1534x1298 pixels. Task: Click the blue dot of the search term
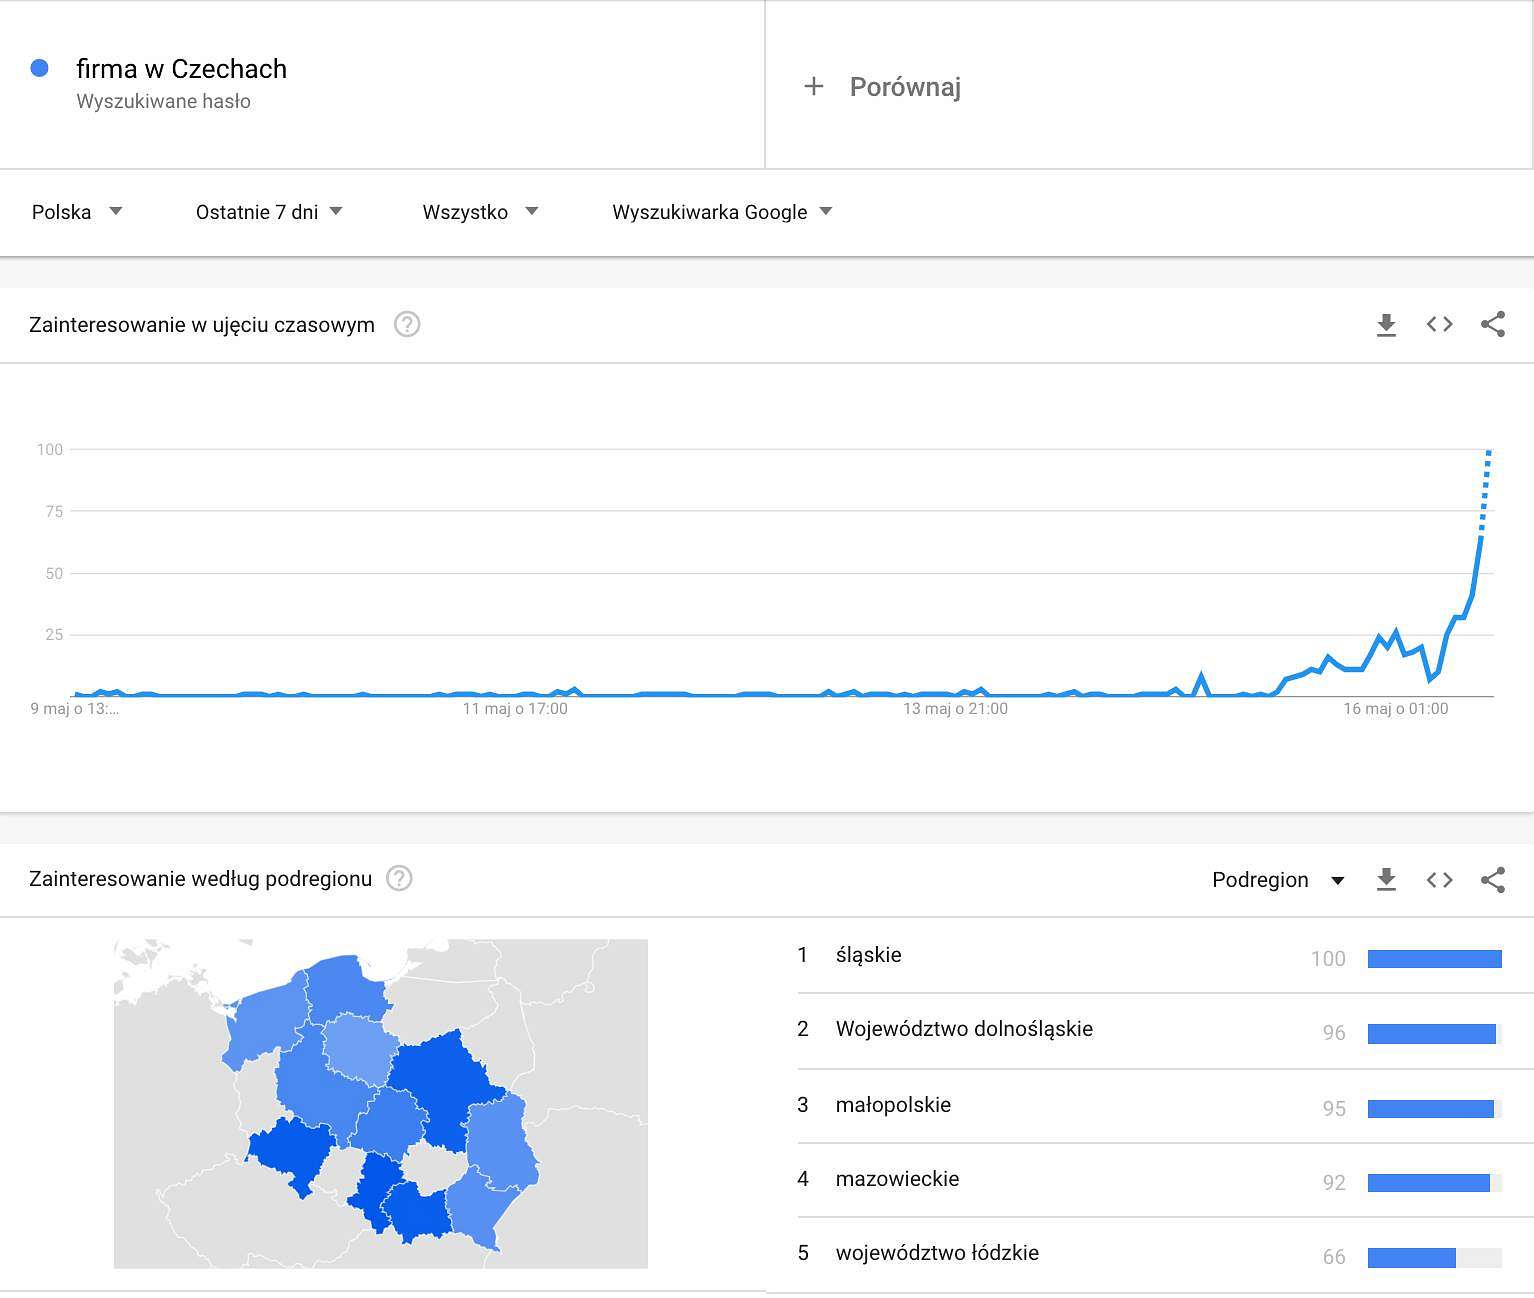click(x=40, y=68)
